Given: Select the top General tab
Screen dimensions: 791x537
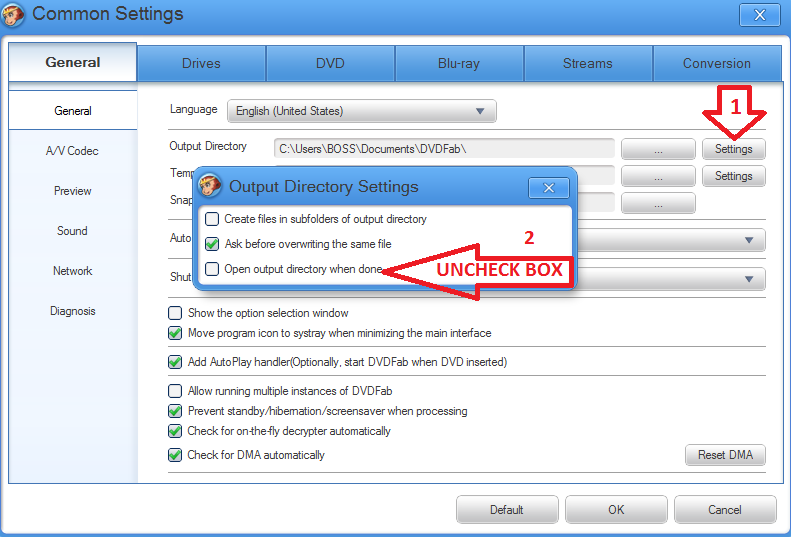Looking at the screenshot, I should tap(73, 62).
